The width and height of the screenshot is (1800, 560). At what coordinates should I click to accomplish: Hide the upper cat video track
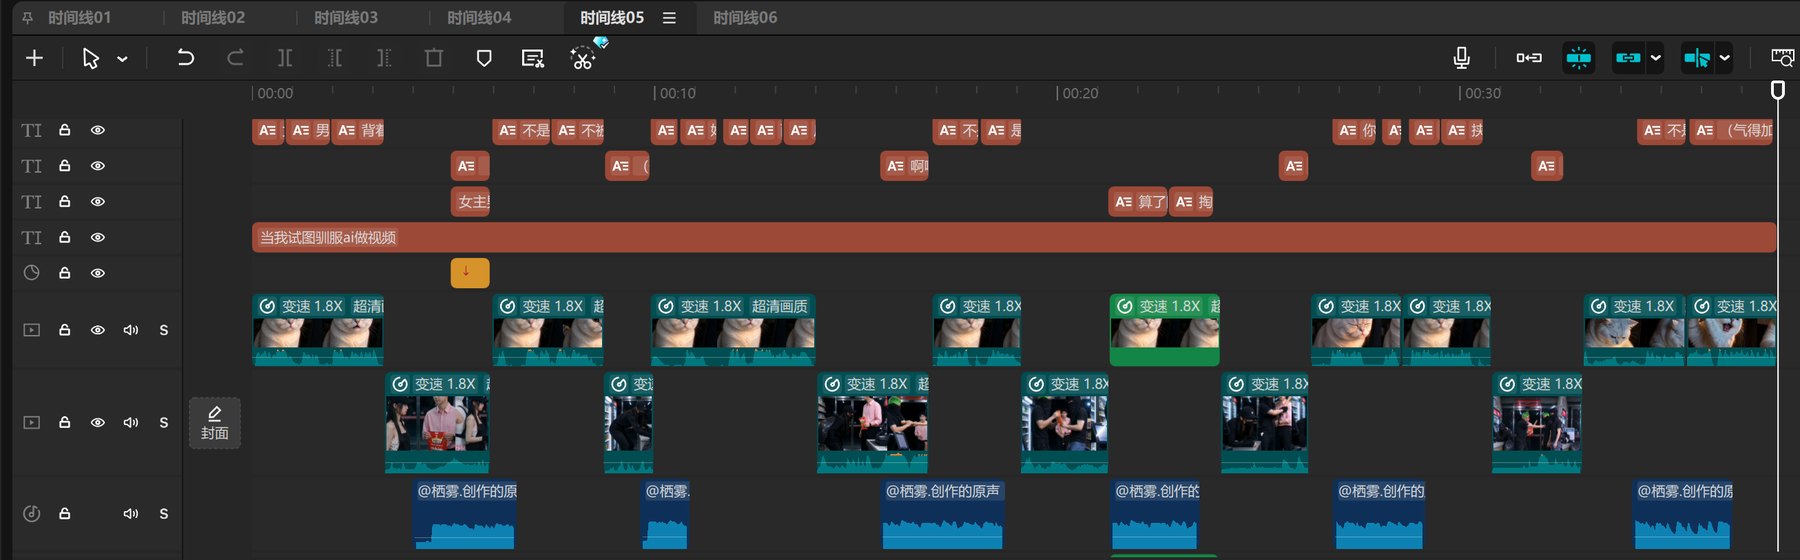pos(98,330)
